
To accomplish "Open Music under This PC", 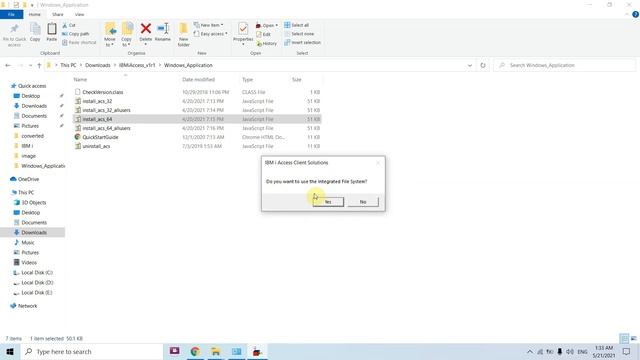I will tap(28, 242).
